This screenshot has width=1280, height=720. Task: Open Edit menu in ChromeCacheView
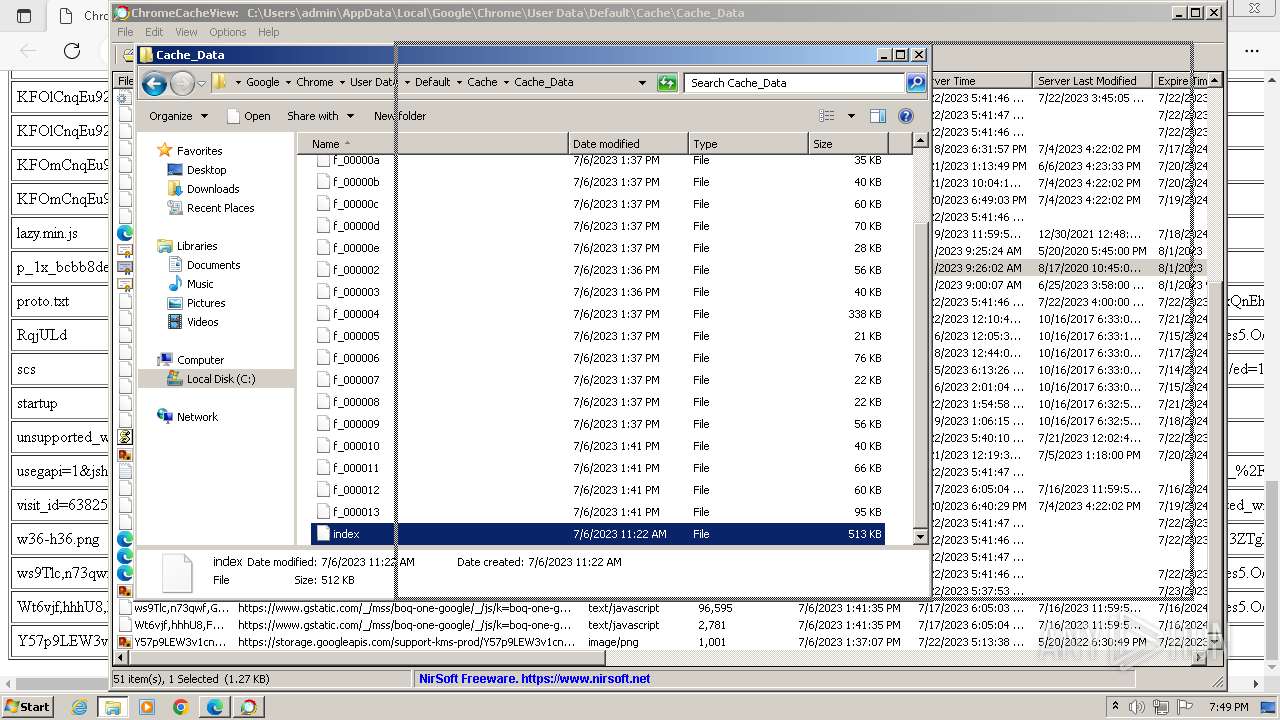coord(154,32)
